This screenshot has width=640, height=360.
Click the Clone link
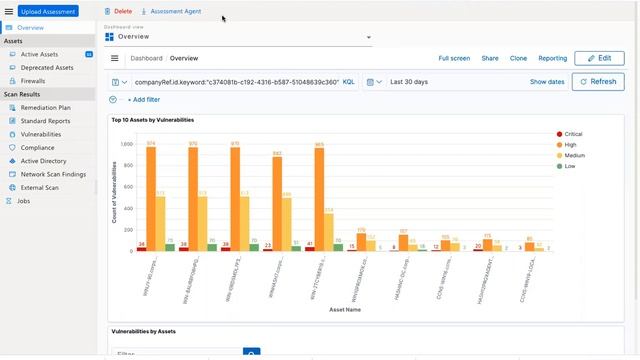(x=518, y=58)
